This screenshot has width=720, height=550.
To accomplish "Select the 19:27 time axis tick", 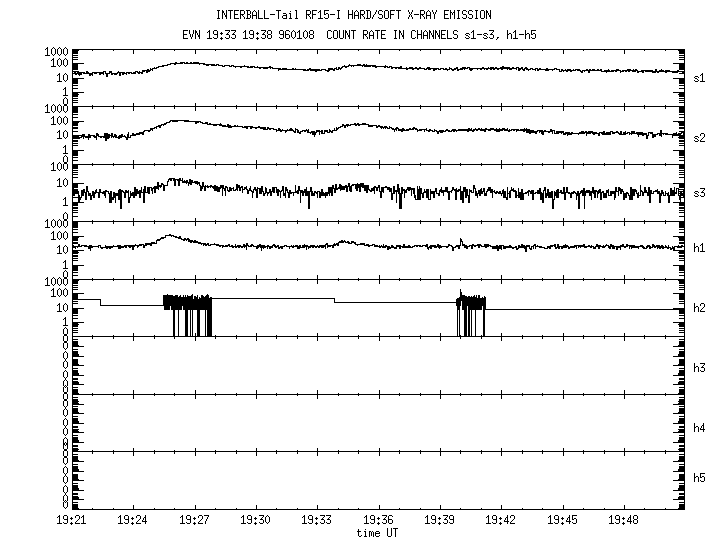I will (x=195, y=521).
